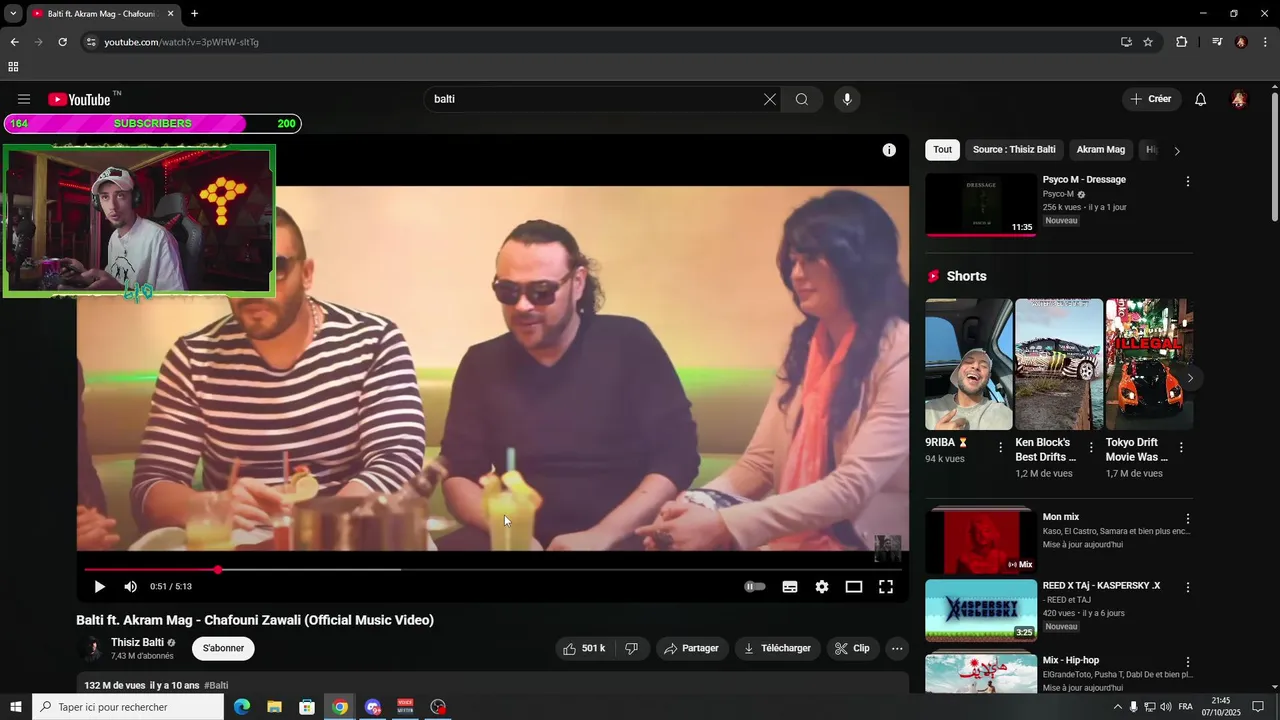Open the YouTube guide hamburger menu

click(x=24, y=99)
